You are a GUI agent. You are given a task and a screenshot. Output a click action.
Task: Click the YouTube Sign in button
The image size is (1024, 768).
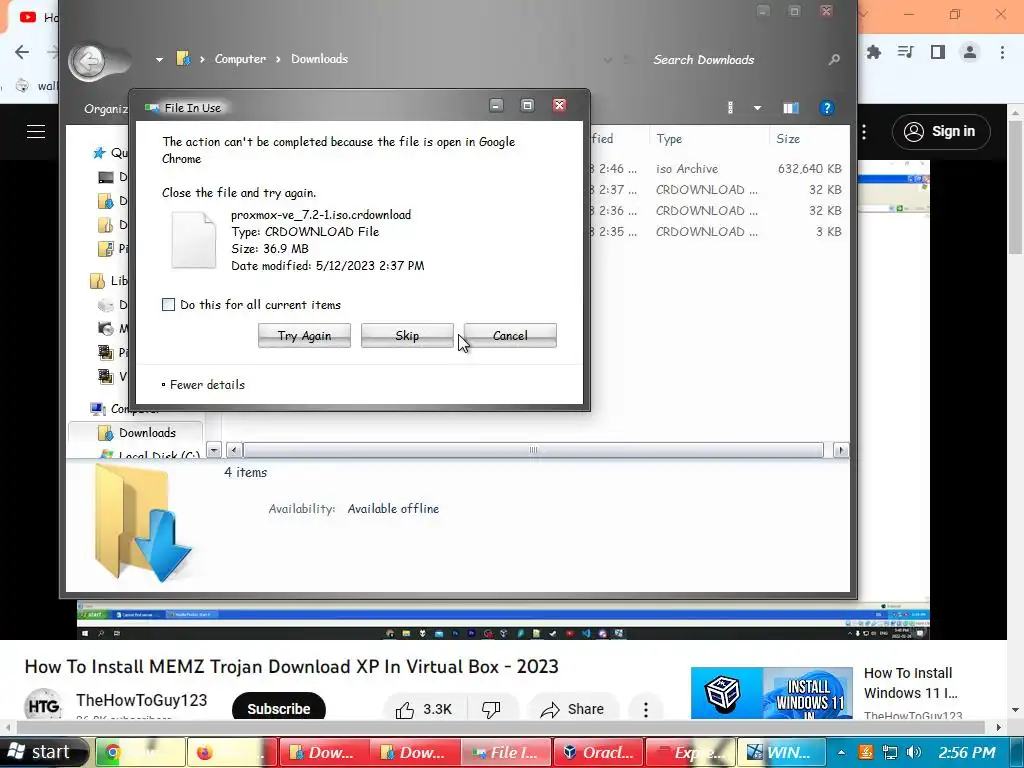[940, 131]
